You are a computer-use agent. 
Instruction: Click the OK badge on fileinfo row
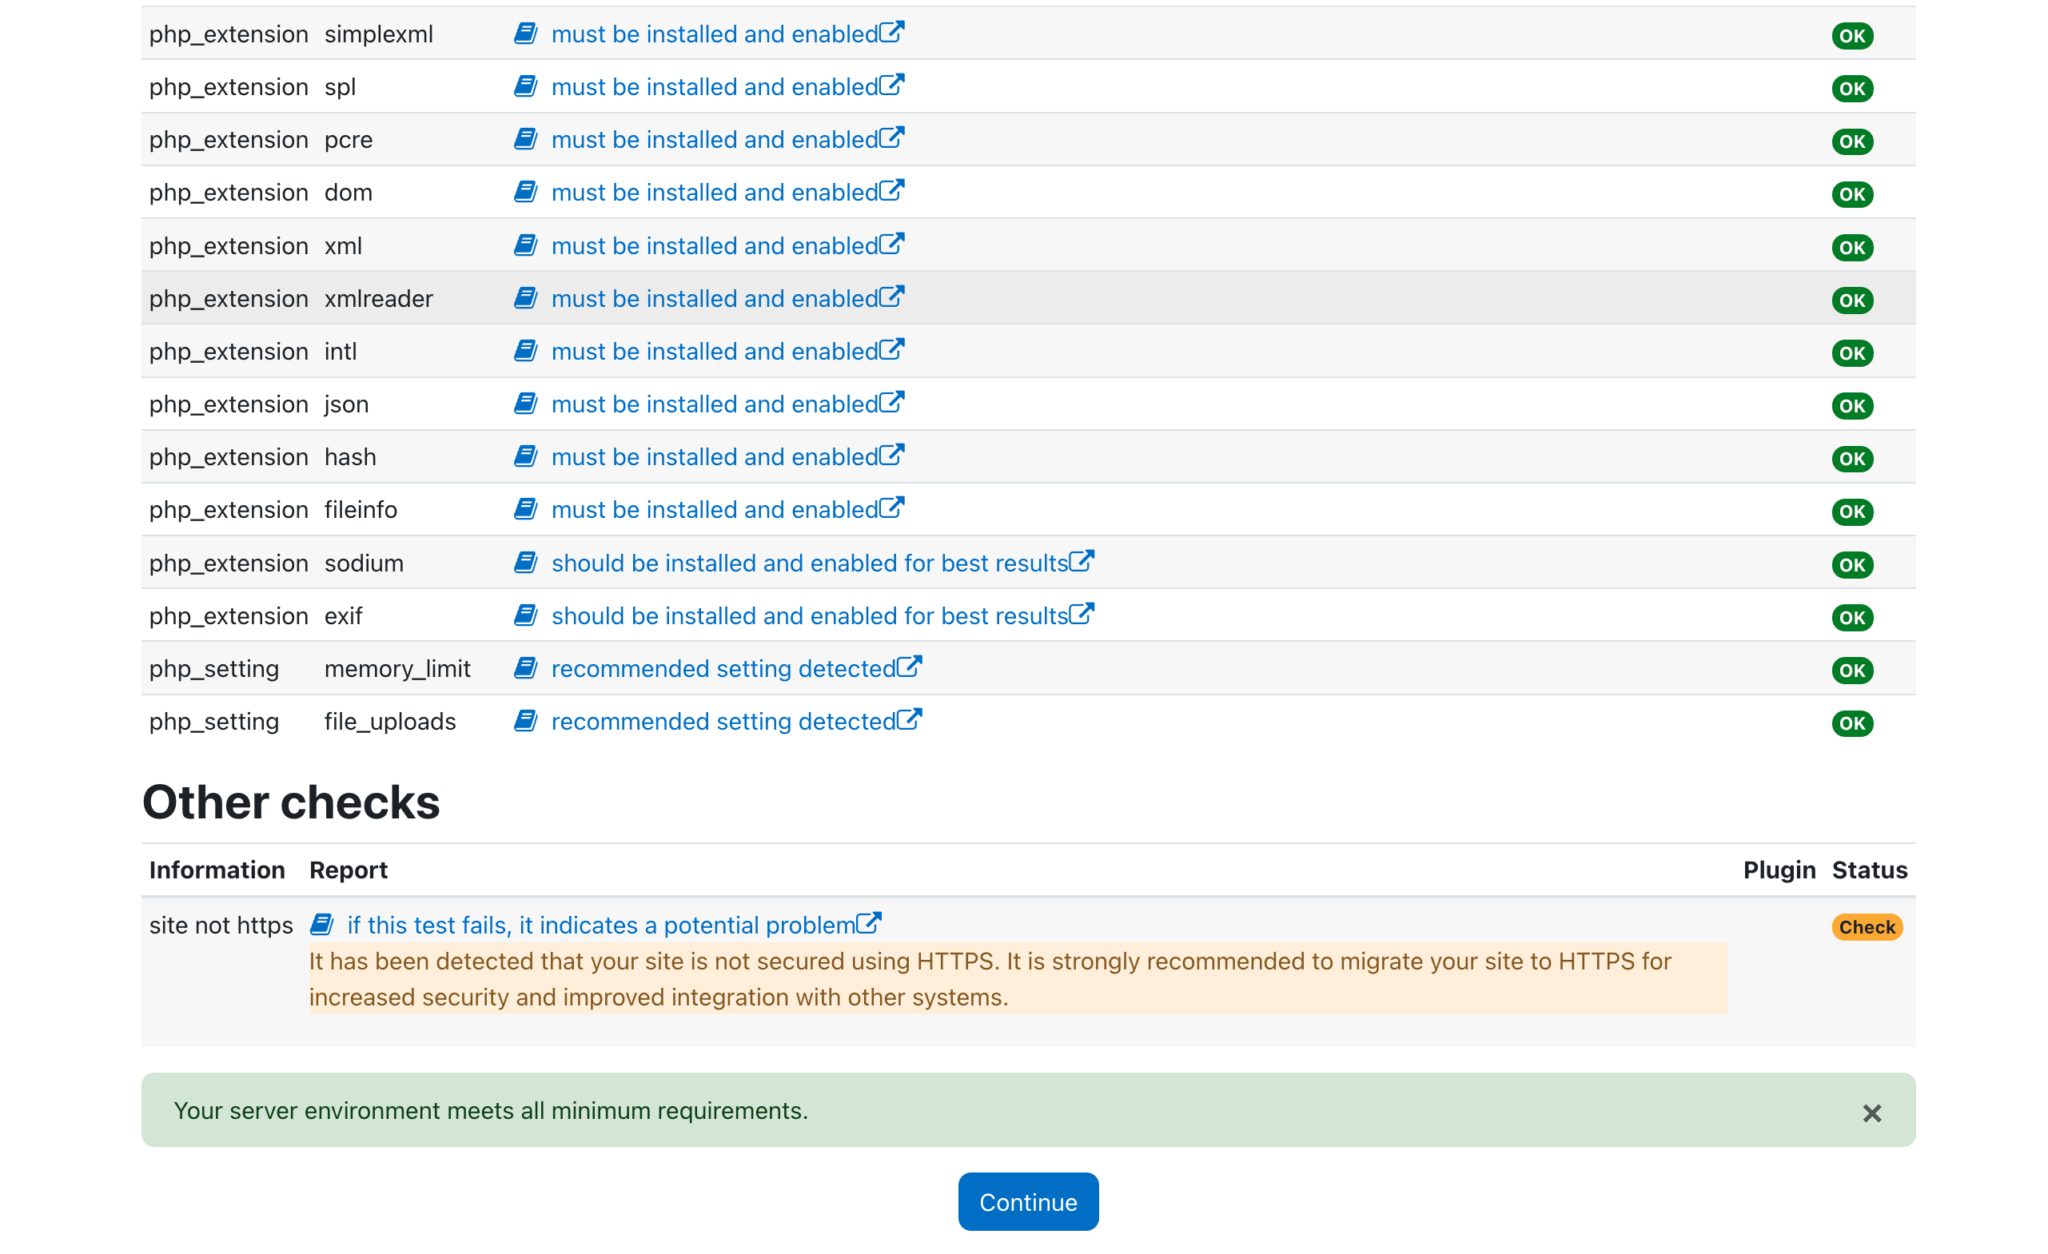pyautogui.click(x=1851, y=511)
